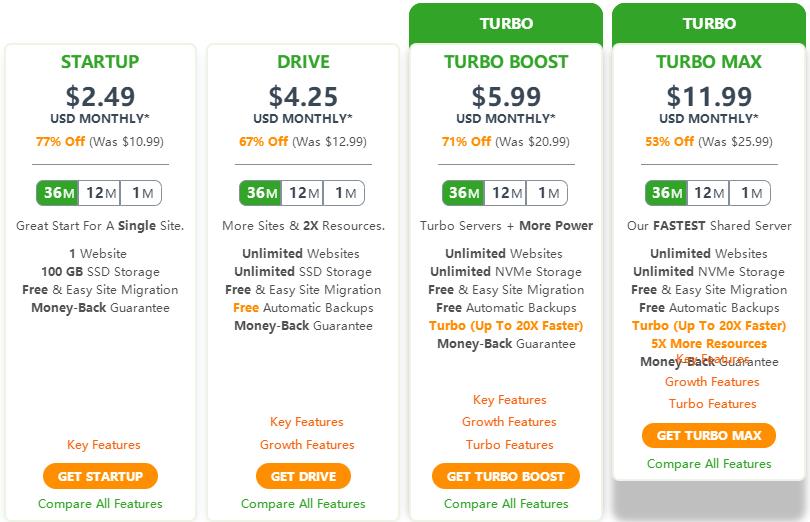Choose 12M term for Turbo Max plan
The image size is (810, 522).
point(709,193)
